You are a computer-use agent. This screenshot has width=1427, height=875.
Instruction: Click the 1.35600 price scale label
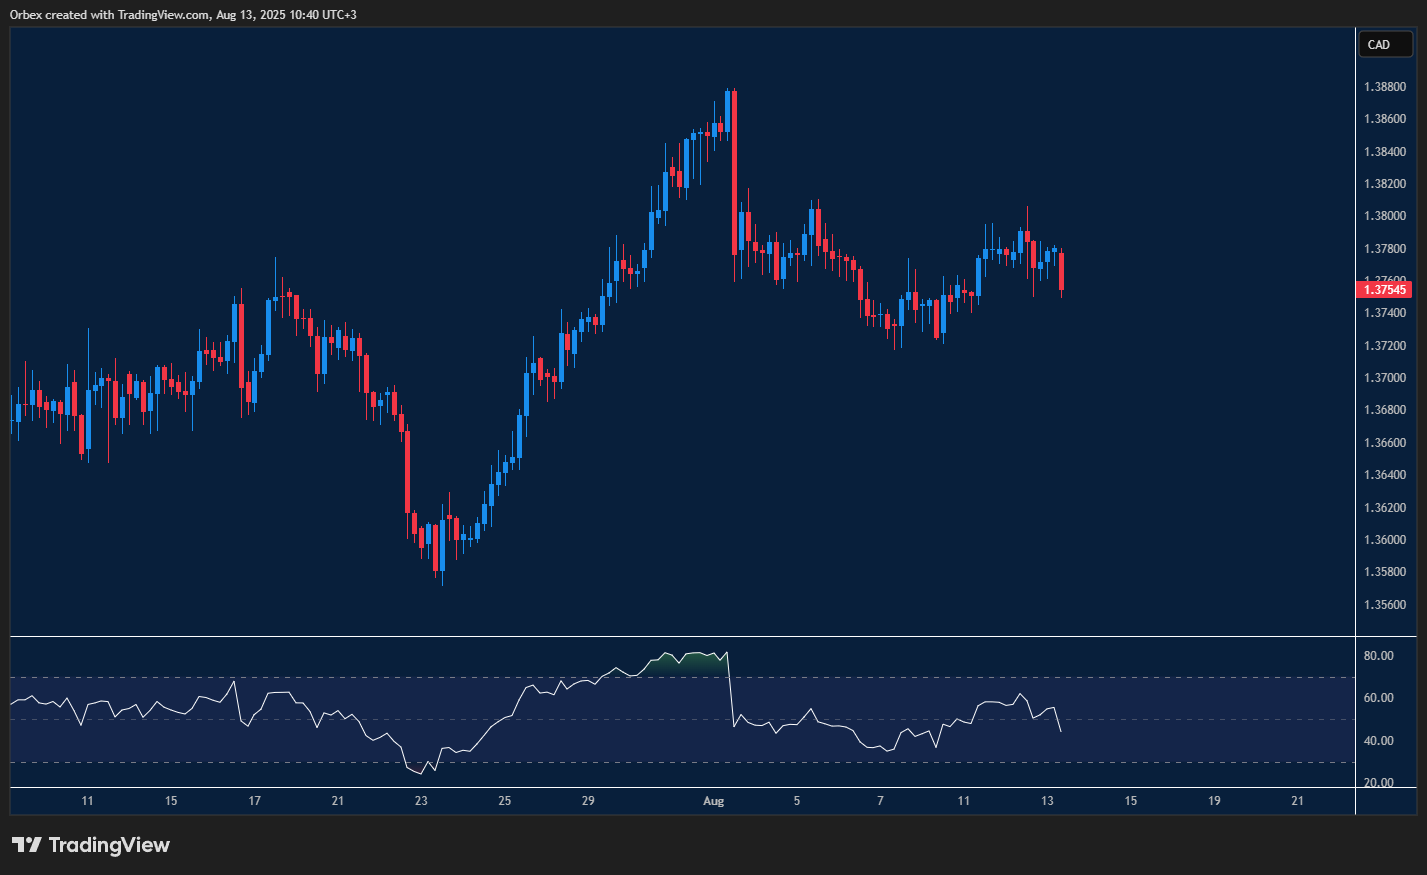1384,605
